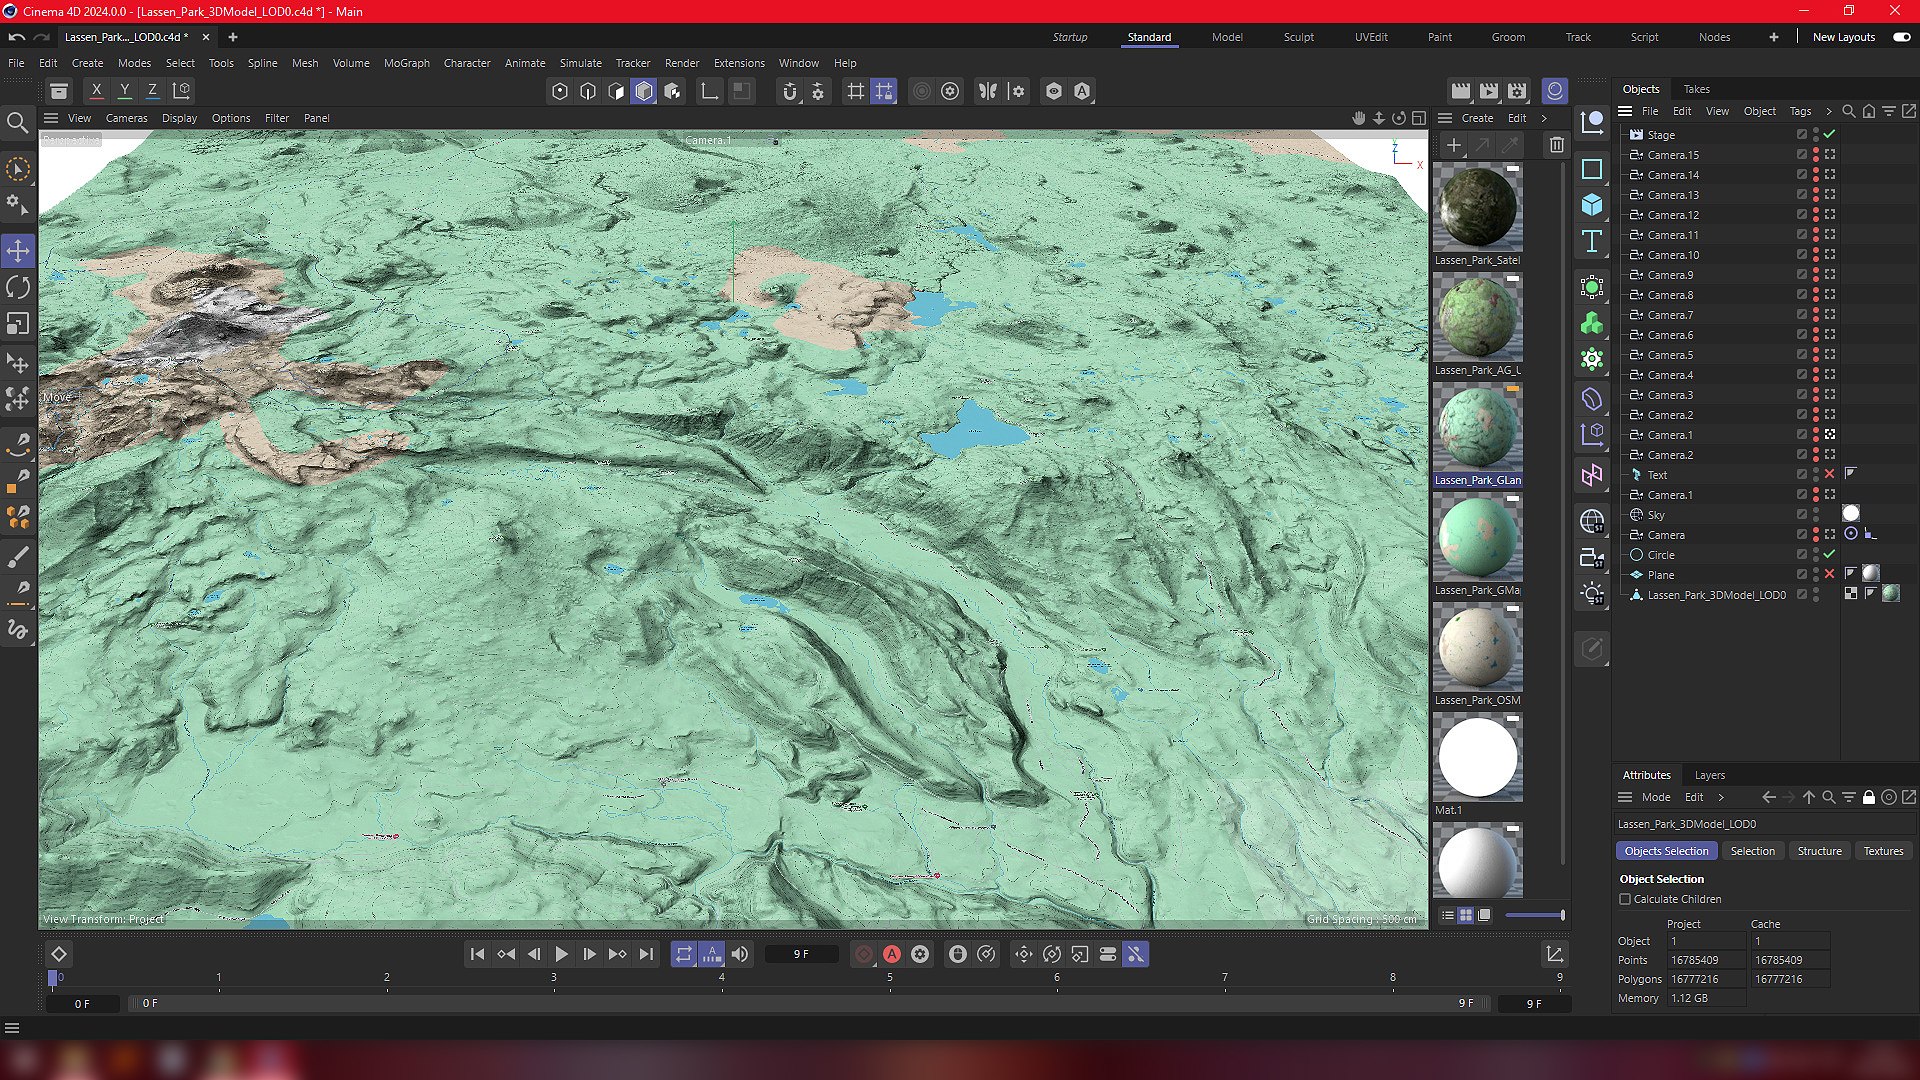Screen dimensions: 1920x1080
Task: Toggle X axis lock
Action: point(96,91)
